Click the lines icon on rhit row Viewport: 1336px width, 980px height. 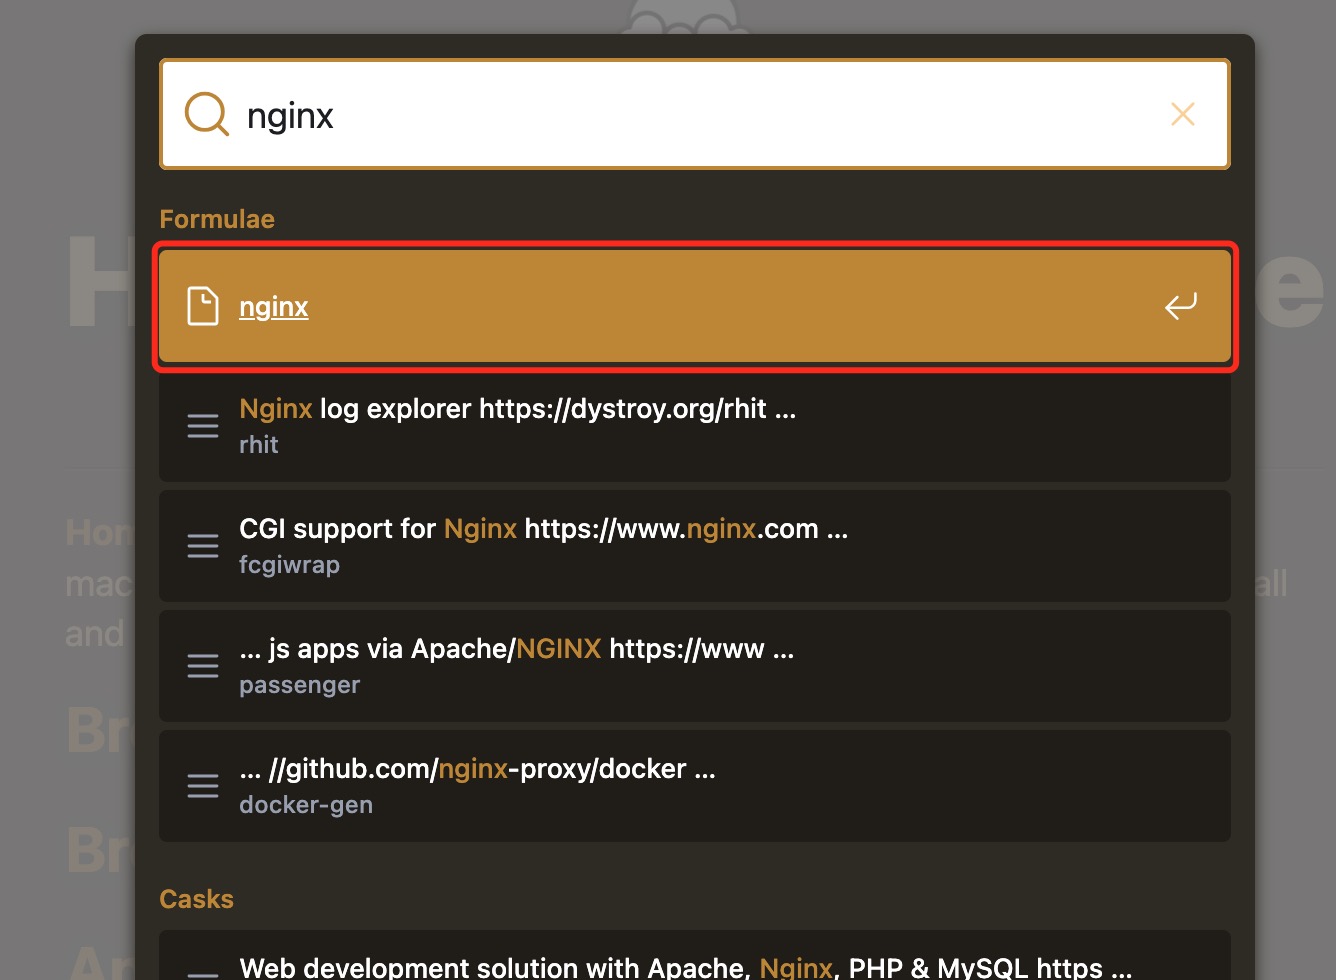click(203, 426)
